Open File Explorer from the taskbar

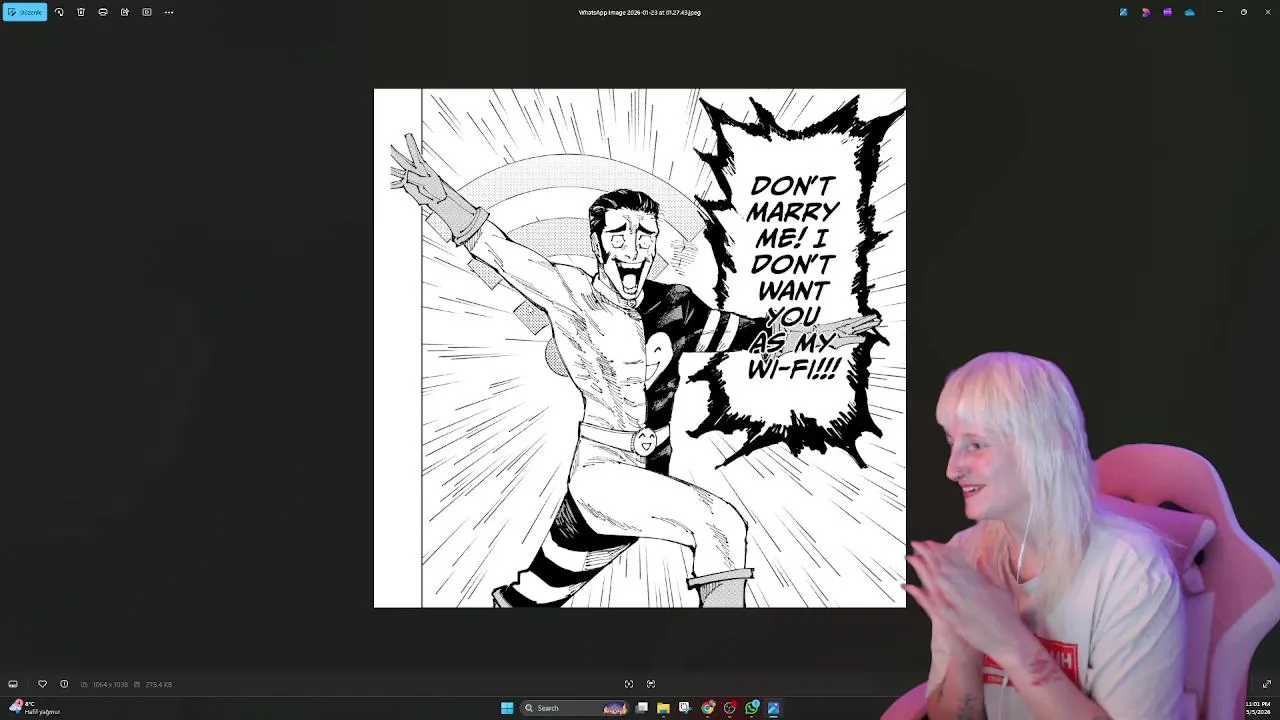tap(663, 708)
